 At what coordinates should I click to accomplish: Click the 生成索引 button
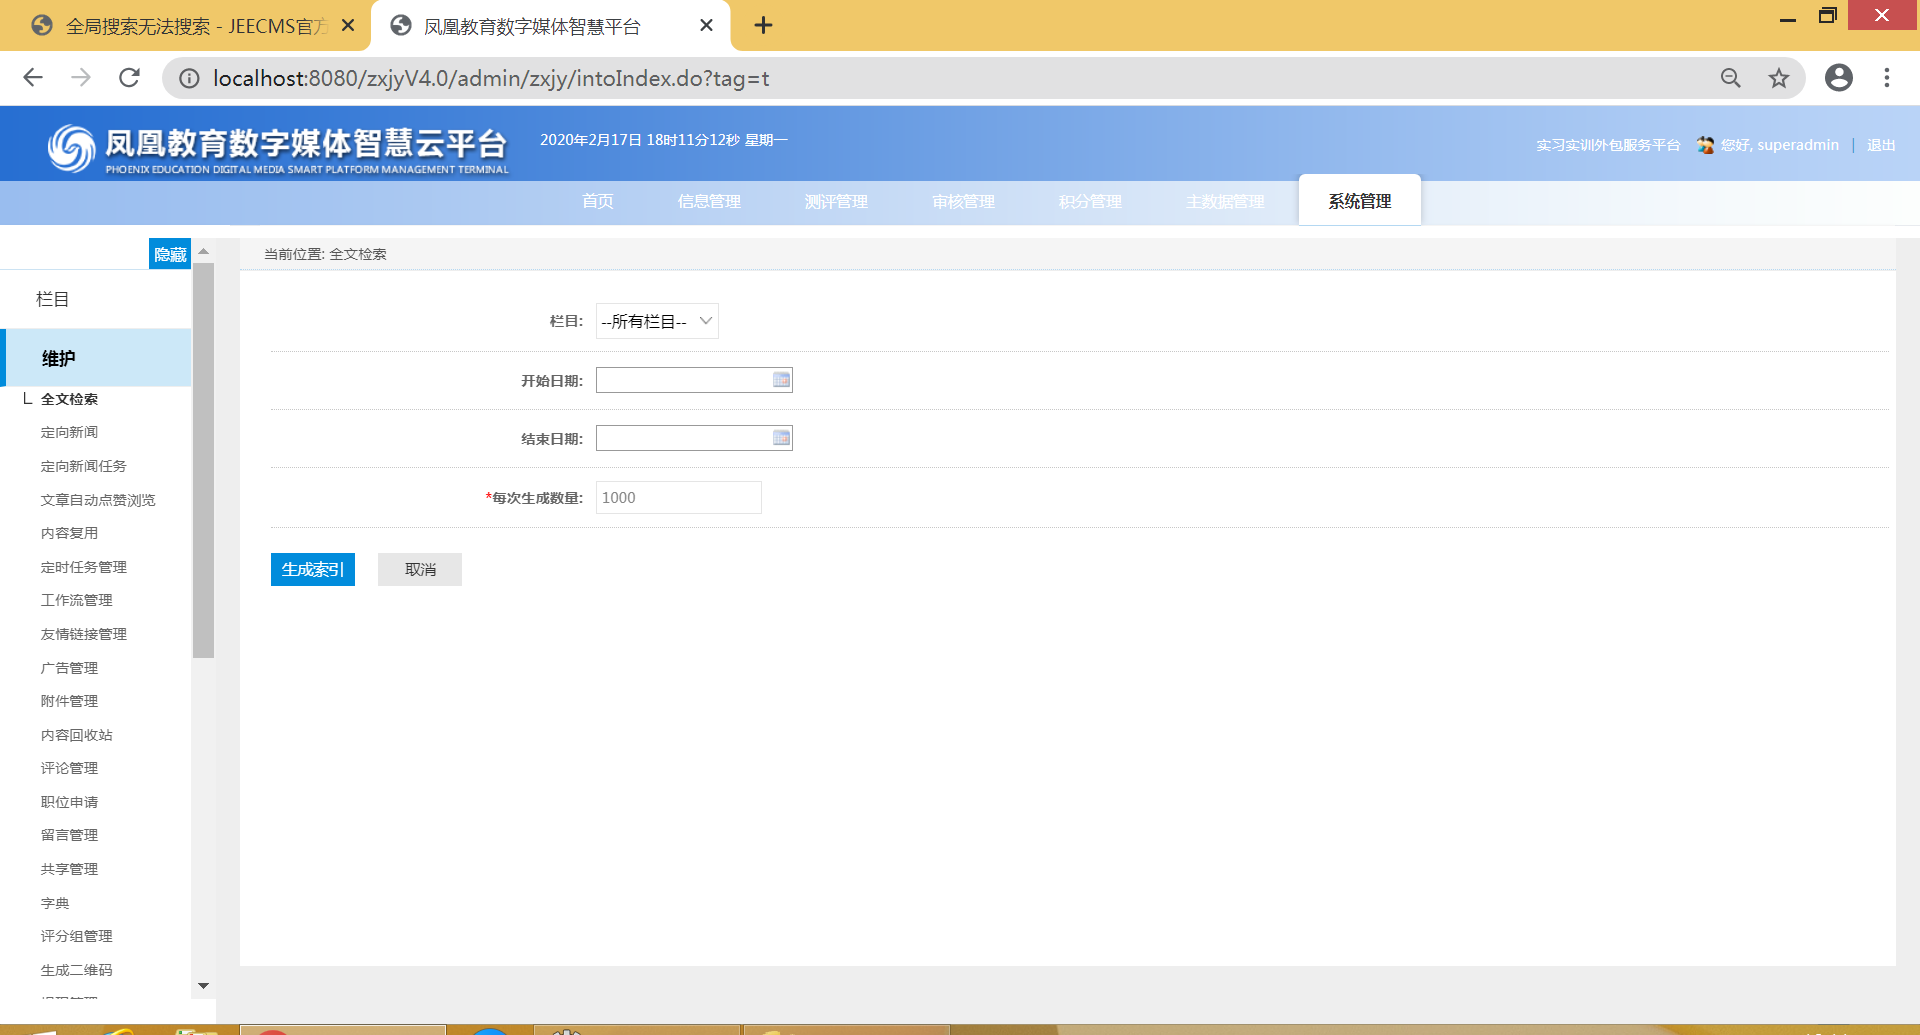click(x=313, y=569)
